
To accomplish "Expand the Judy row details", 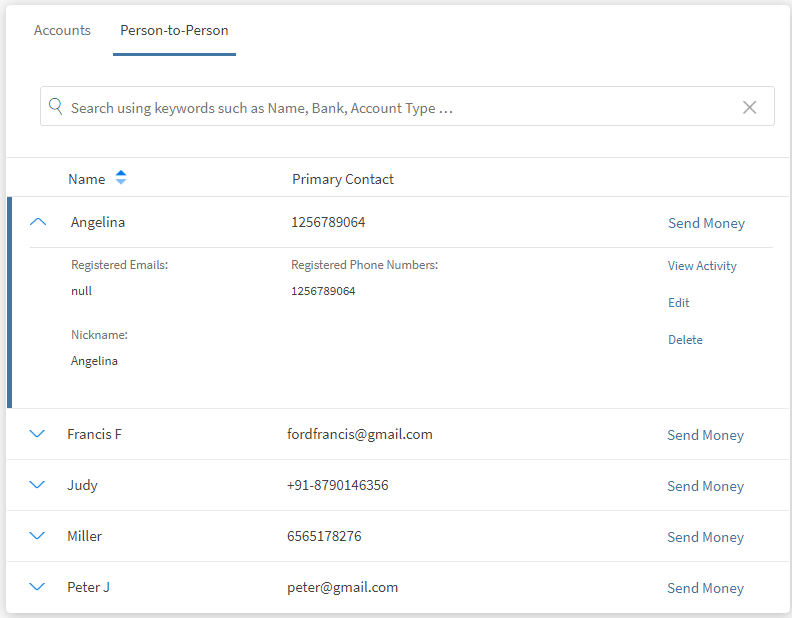I will pyautogui.click(x=38, y=485).
